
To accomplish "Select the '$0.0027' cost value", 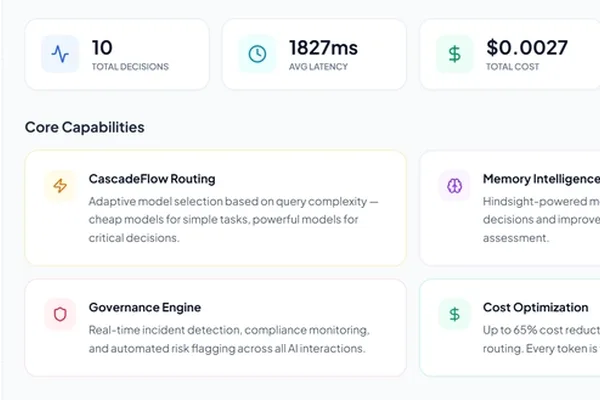I will [x=527, y=48].
